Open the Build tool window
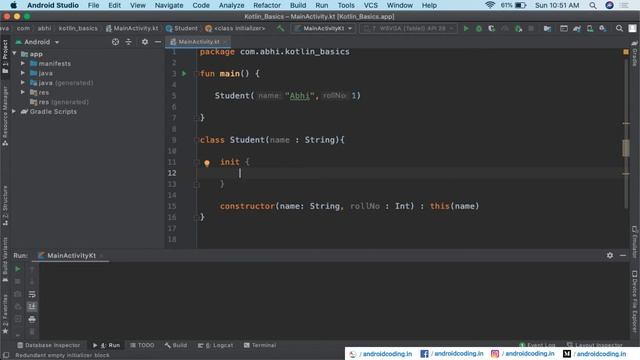 tap(176, 345)
